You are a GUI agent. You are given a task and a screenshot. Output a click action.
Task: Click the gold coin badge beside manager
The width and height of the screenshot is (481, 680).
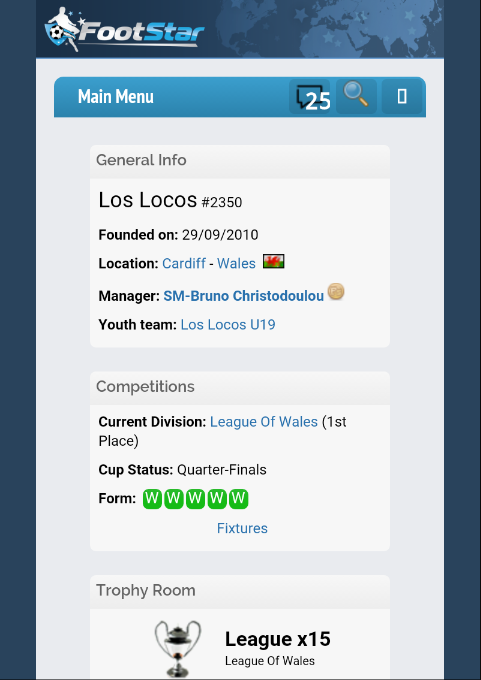coord(336,291)
